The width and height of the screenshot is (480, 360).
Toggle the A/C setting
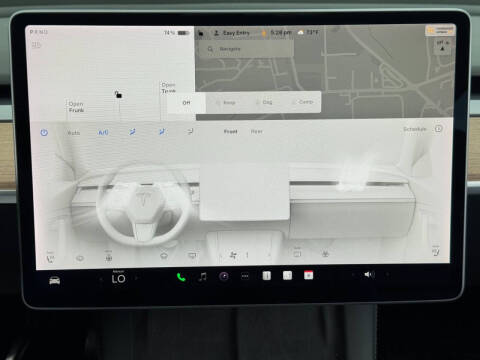tap(103, 132)
